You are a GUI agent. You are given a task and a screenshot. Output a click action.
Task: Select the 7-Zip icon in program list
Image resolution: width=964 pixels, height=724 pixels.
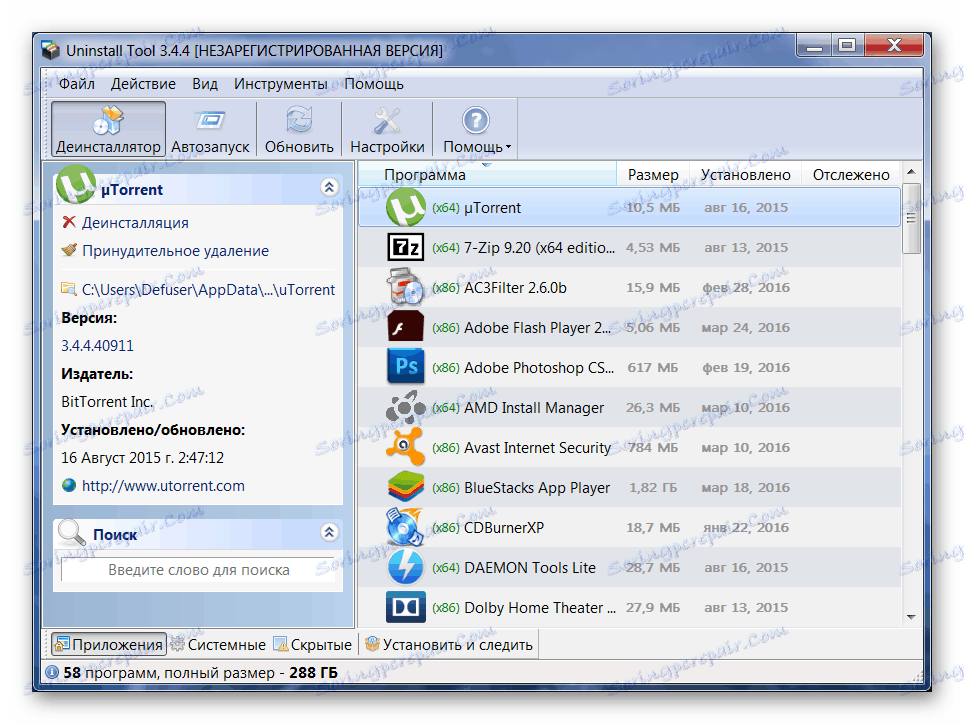tap(406, 248)
